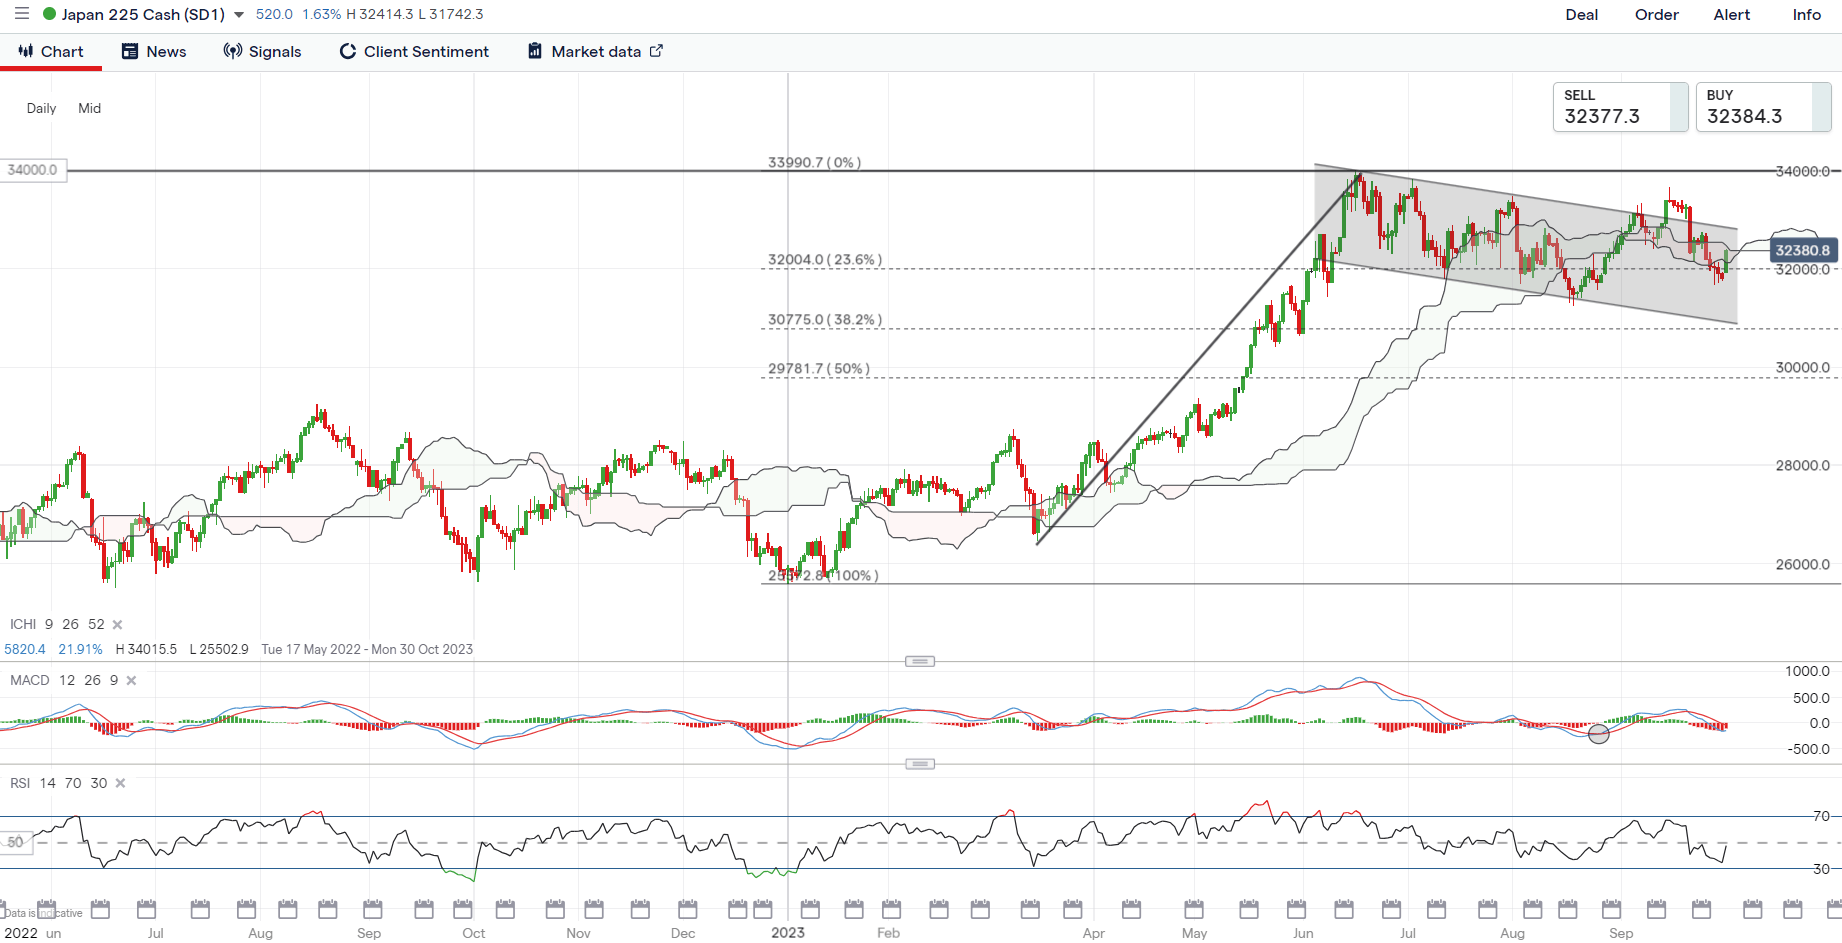Image resolution: width=1842 pixels, height=943 pixels.
Task: Click the 30000.0 price axis label
Action: 1803,368
